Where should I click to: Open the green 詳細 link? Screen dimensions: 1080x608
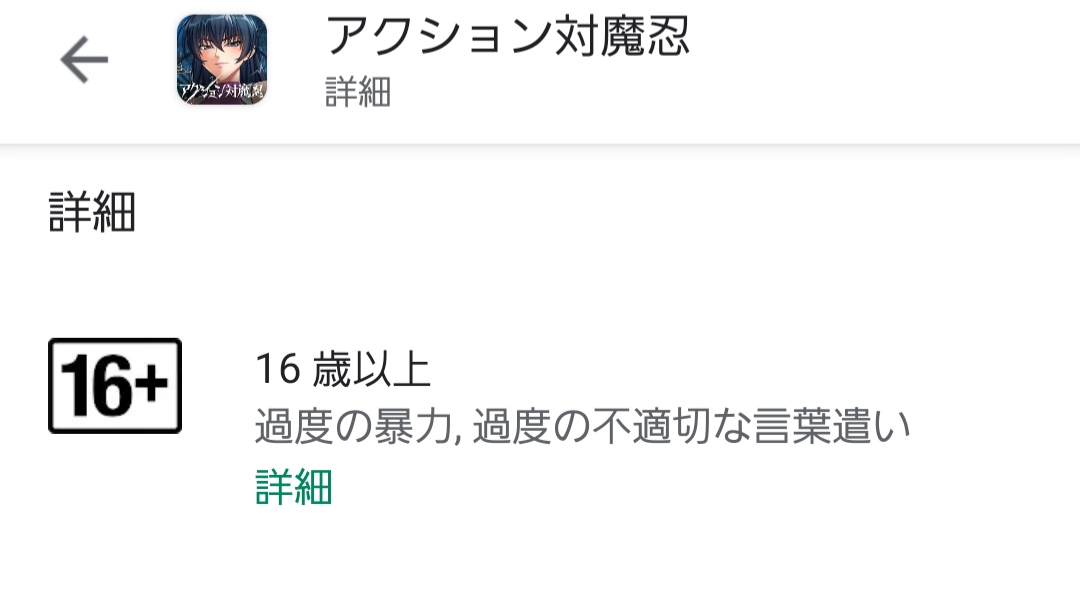pyautogui.click(x=294, y=486)
